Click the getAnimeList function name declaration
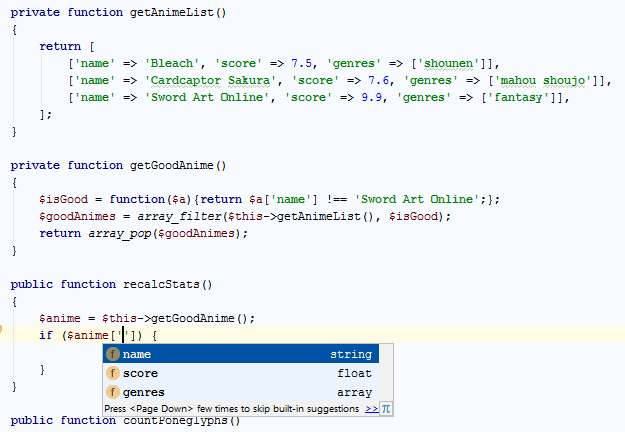Screen dimensions: 625x432 pyautogui.click(x=172, y=12)
